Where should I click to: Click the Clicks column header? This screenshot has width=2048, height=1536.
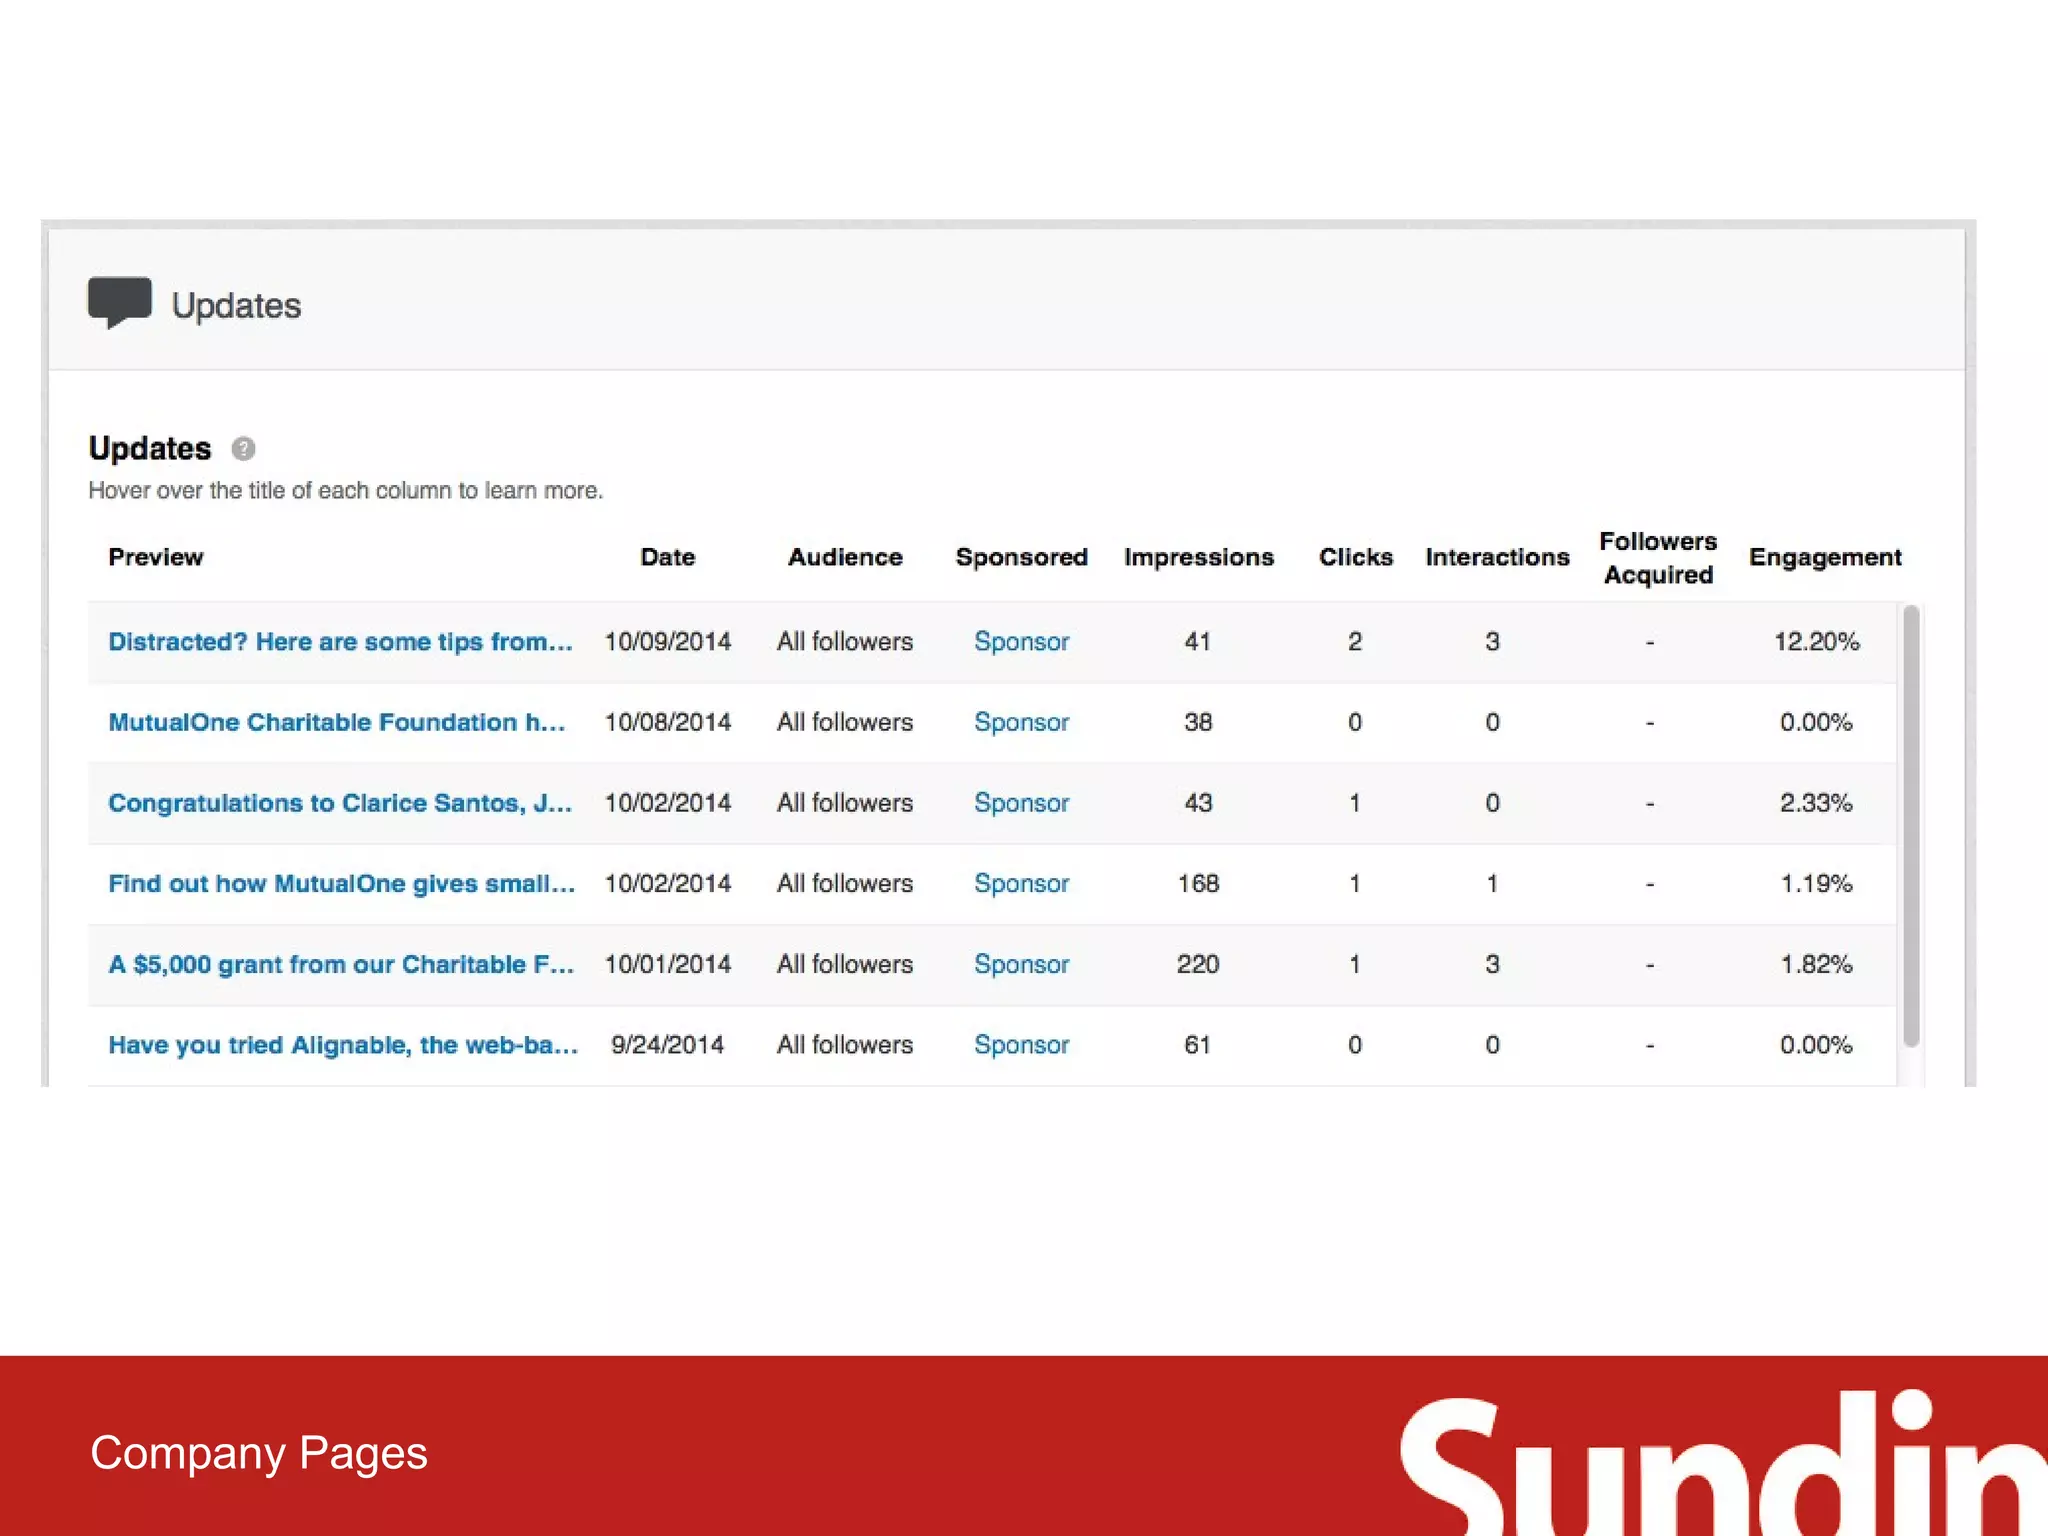(1356, 557)
